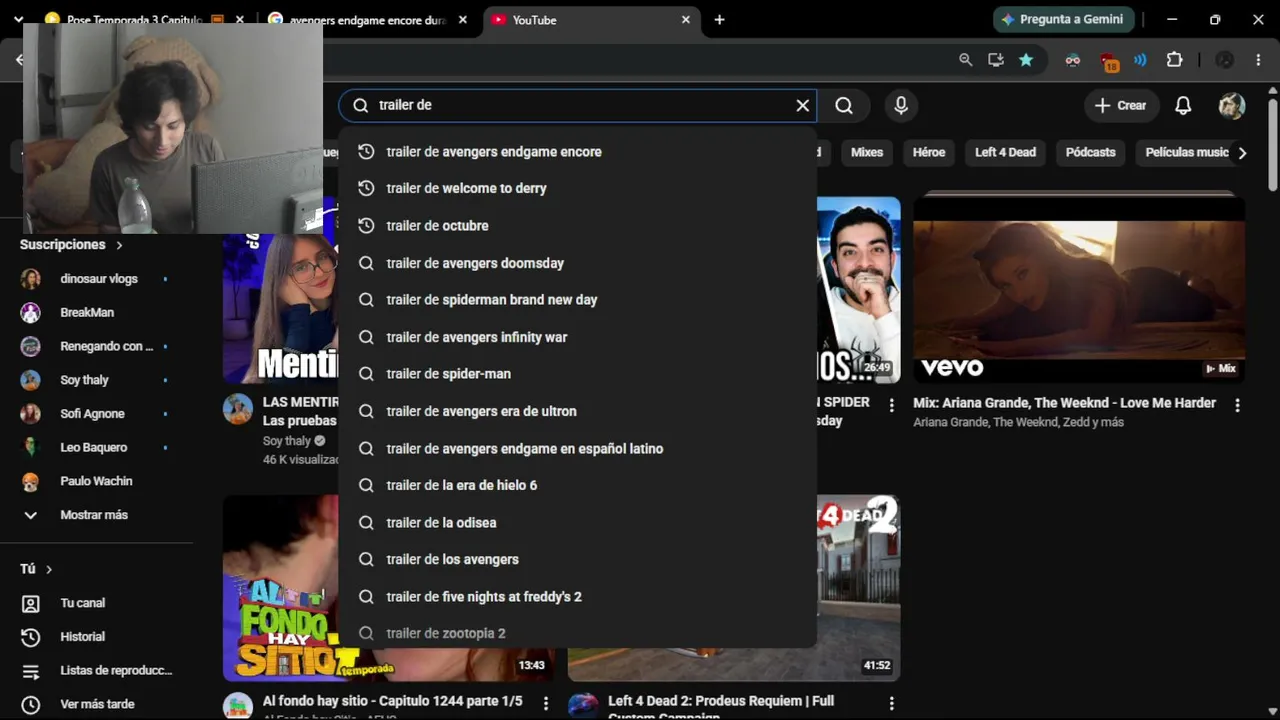
Task: Expand Mostrar más in subscriptions list
Action: pyautogui.click(x=94, y=515)
